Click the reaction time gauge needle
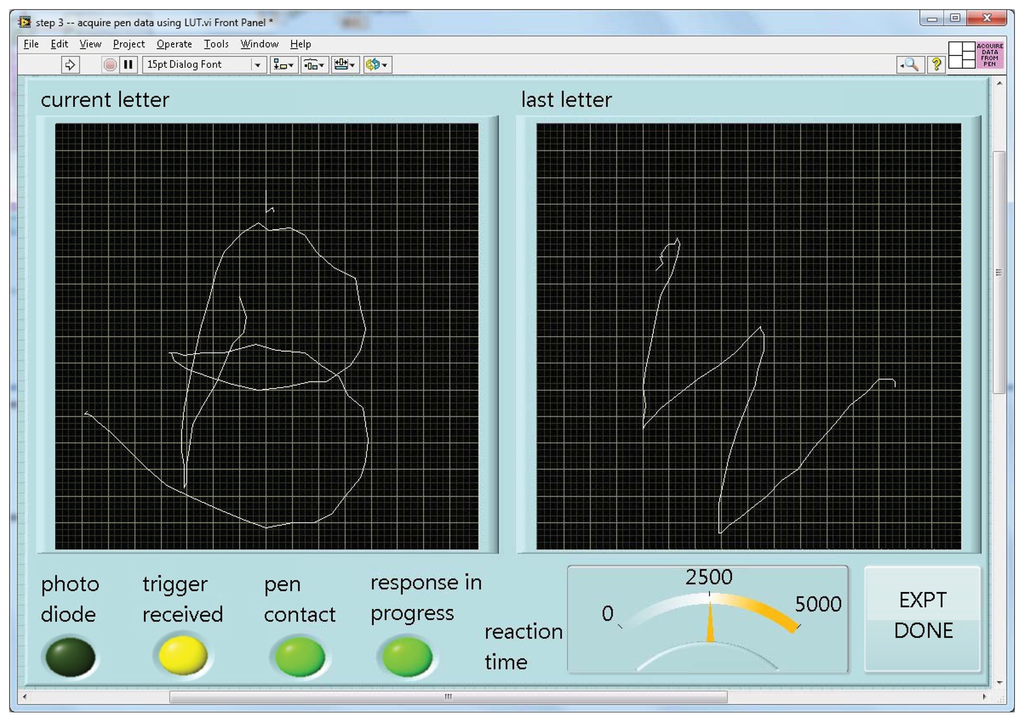This screenshot has width=1024, height=722. click(711, 625)
